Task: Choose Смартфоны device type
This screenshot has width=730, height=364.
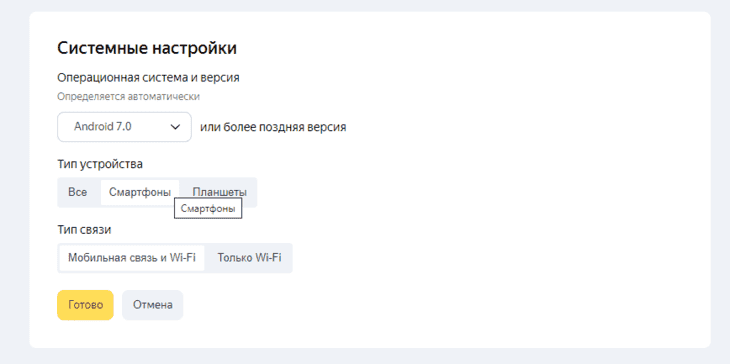Action: (x=140, y=192)
